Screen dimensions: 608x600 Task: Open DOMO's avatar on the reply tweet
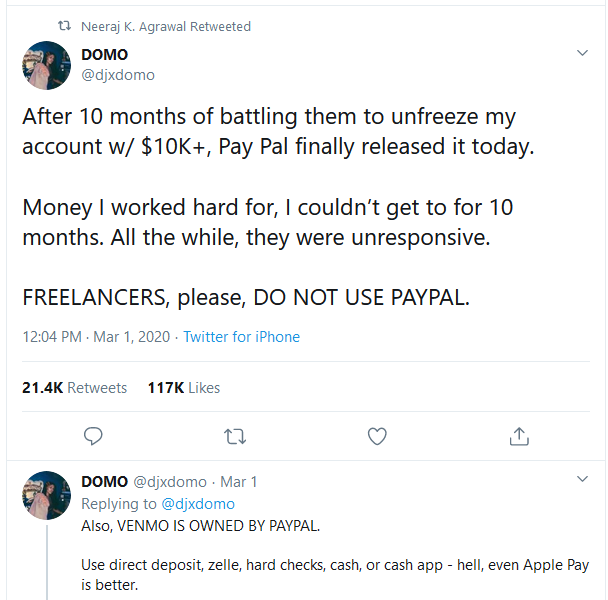click(46, 495)
